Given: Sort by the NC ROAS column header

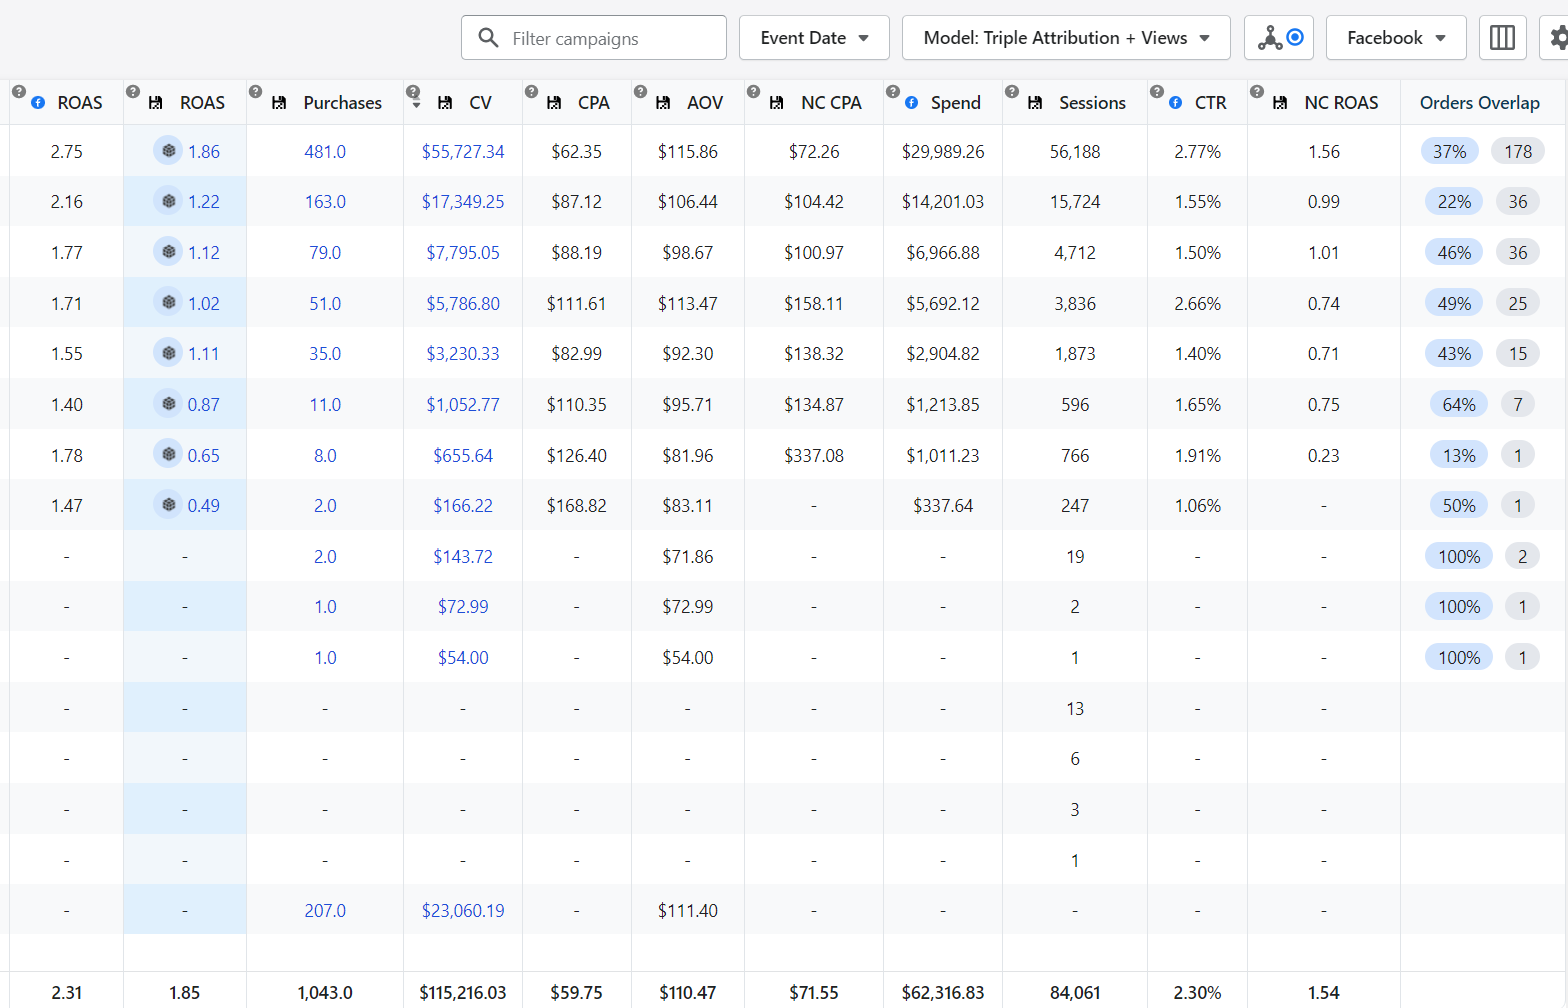Looking at the screenshot, I should (x=1341, y=103).
